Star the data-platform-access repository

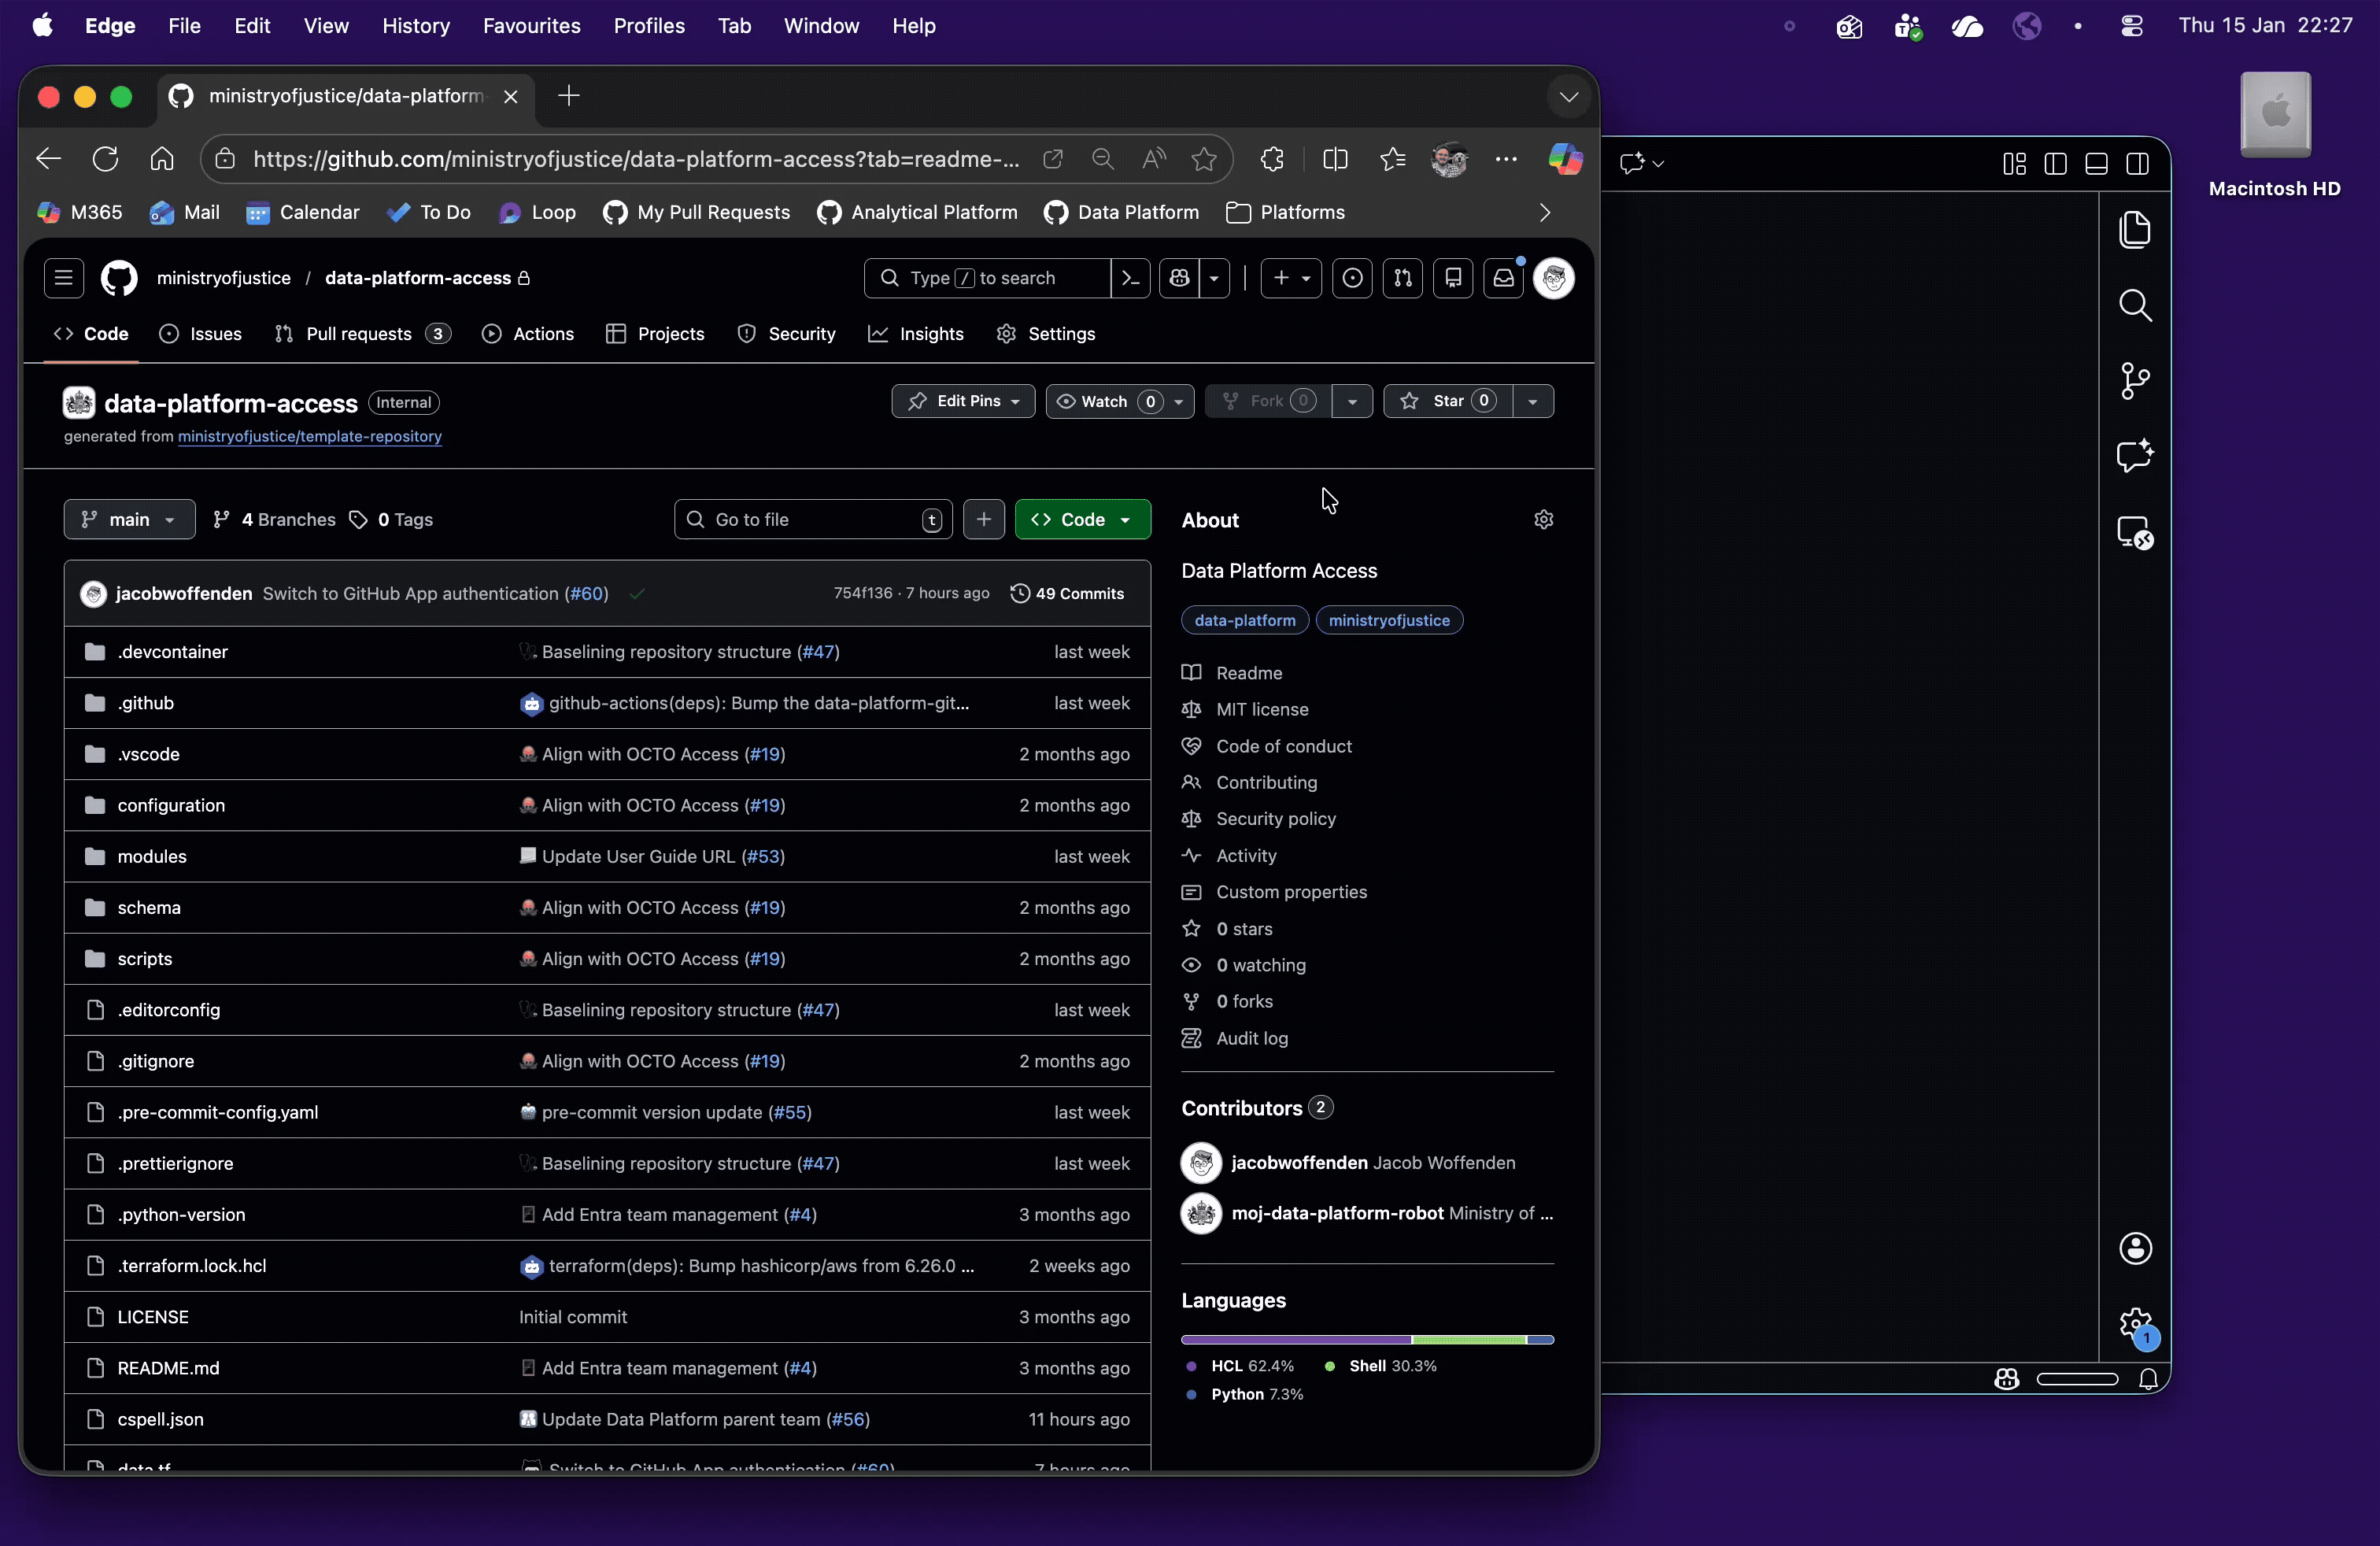pos(1446,401)
